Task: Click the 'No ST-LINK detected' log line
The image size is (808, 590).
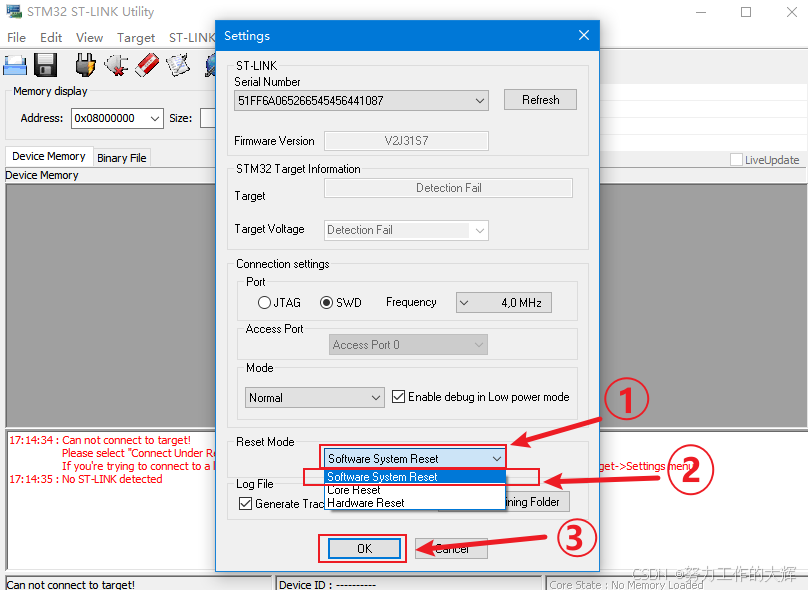Action: [86, 479]
